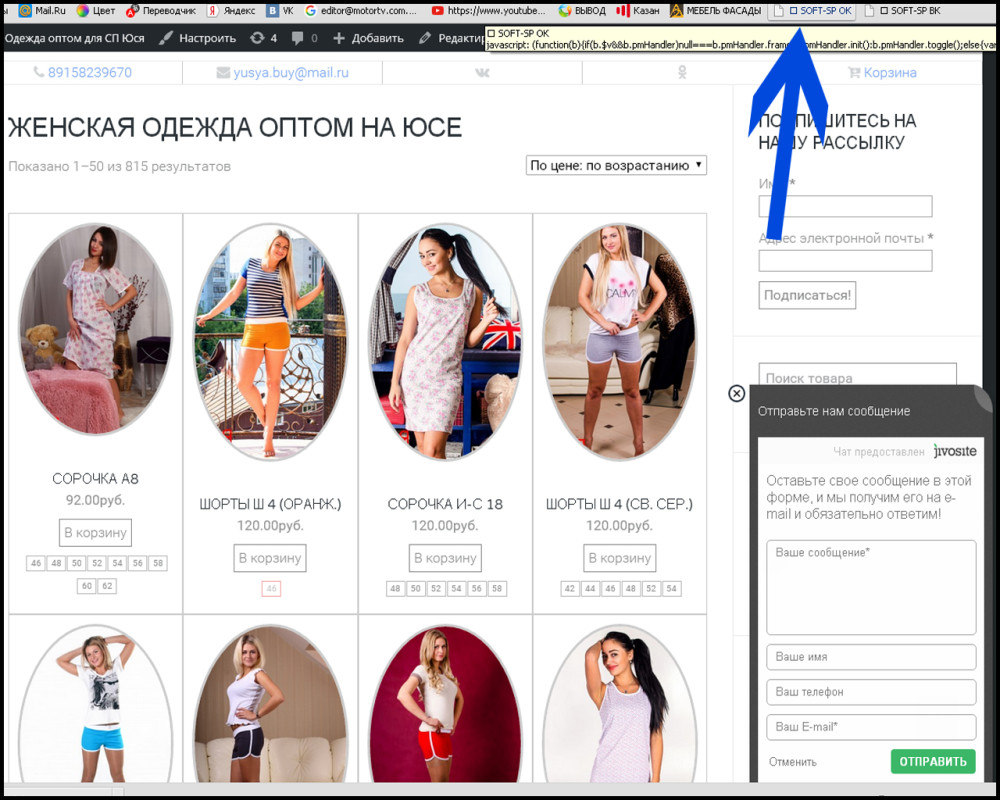Open the red shorts product photo

point(445,703)
